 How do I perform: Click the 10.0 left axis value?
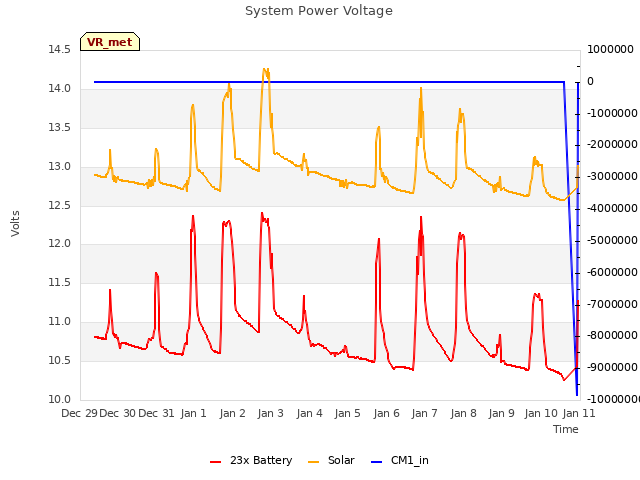click(60, 400)
